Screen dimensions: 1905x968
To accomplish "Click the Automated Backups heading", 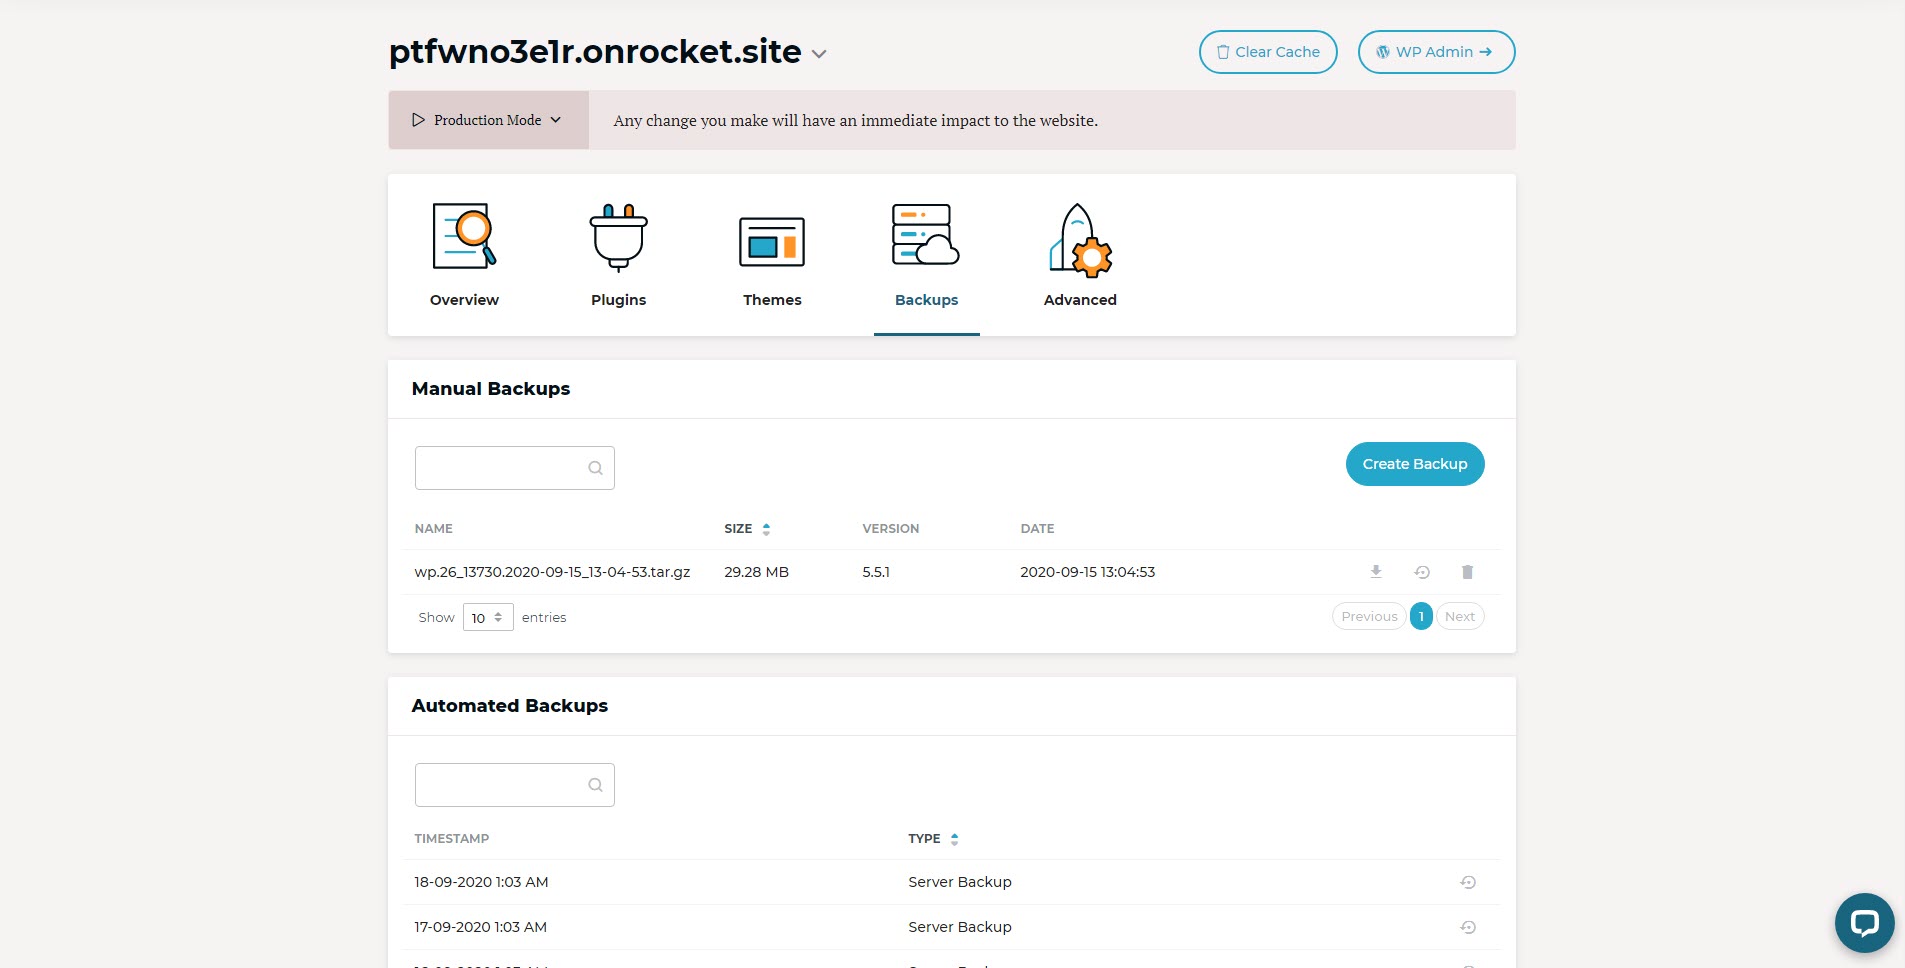I will [510, 706].
